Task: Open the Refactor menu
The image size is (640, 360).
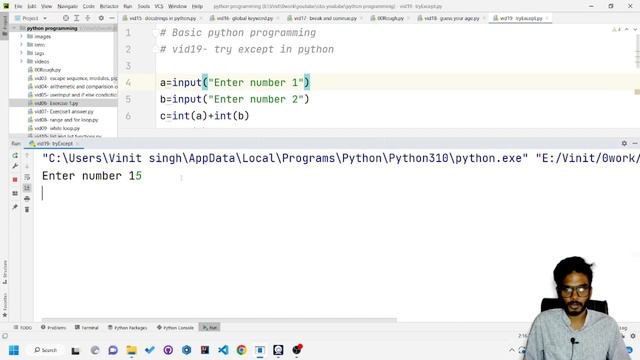Action: (109, 7)
